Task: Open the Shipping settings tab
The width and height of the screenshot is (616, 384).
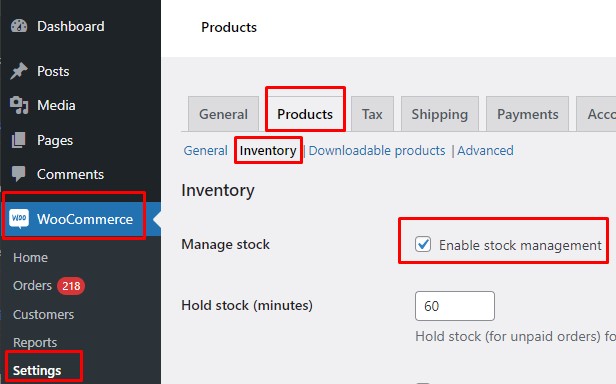Action: coord(440,114)
